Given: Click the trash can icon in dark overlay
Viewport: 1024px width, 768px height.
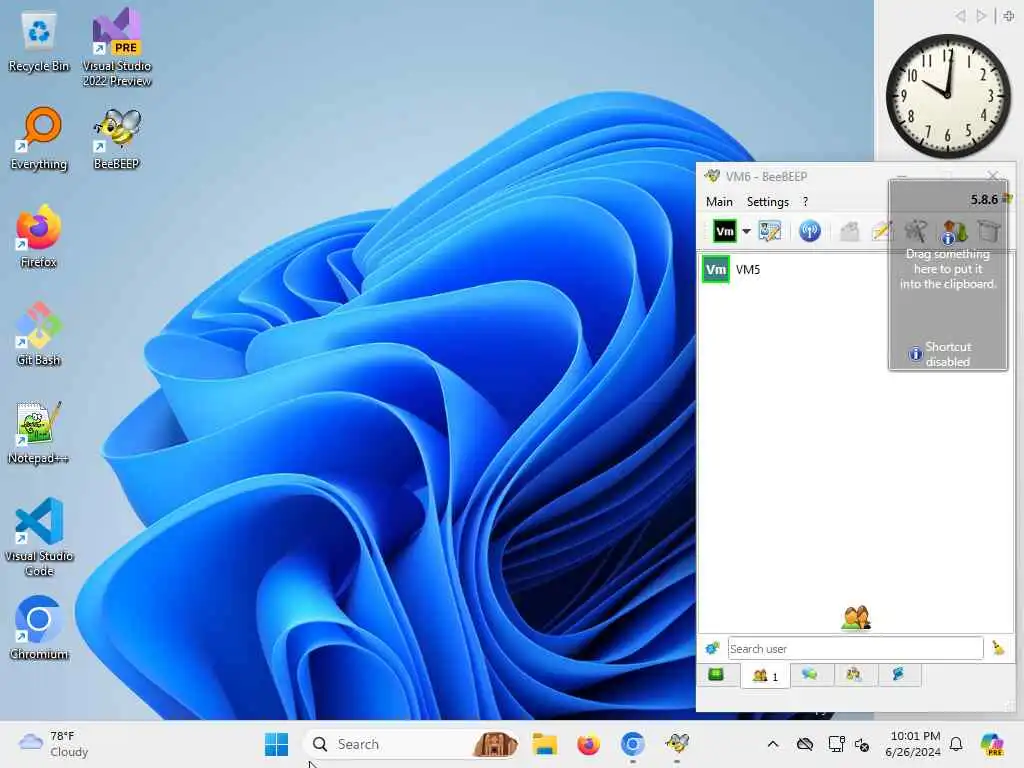Looking at the screenshot, I should click(989, 231).
